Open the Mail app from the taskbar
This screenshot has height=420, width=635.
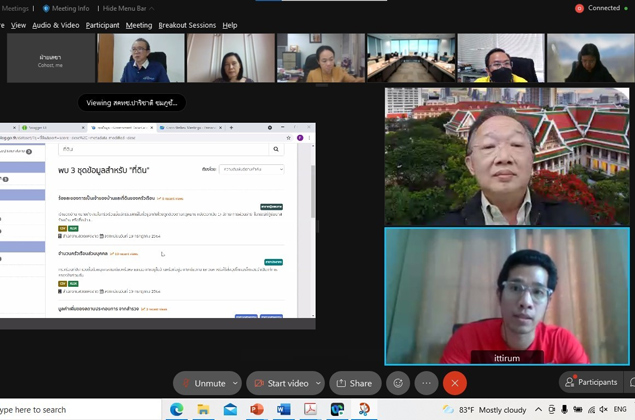230,409
